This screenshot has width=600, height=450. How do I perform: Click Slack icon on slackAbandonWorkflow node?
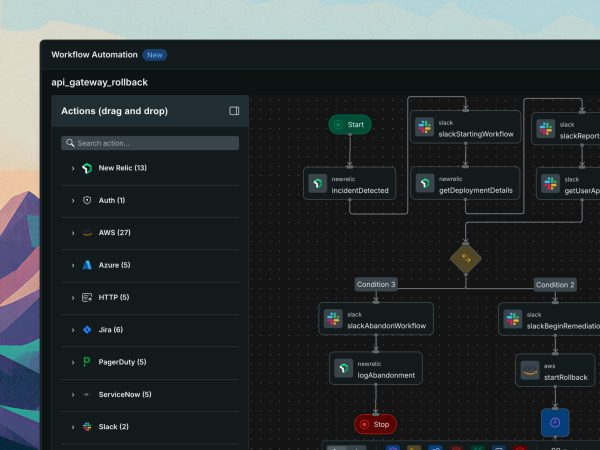[333, 319]
